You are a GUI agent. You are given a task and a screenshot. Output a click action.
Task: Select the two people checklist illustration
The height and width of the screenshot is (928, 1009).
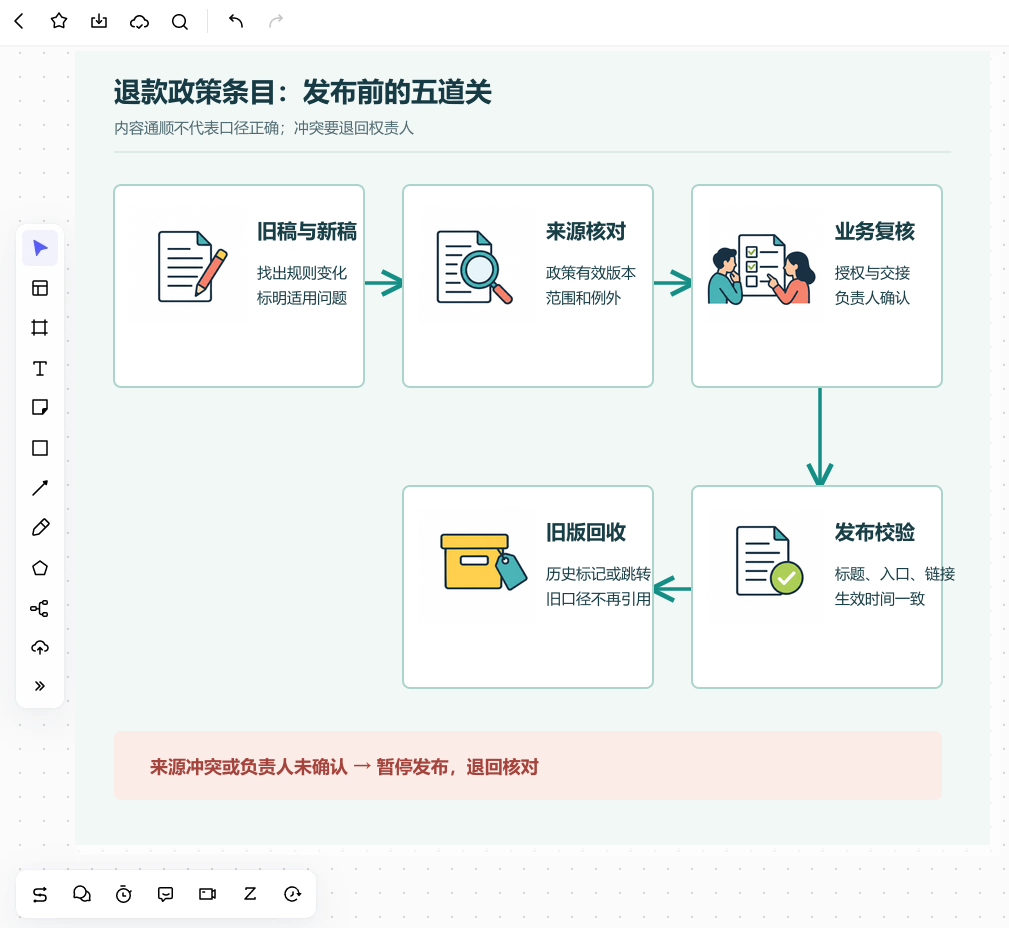point(761,268)
